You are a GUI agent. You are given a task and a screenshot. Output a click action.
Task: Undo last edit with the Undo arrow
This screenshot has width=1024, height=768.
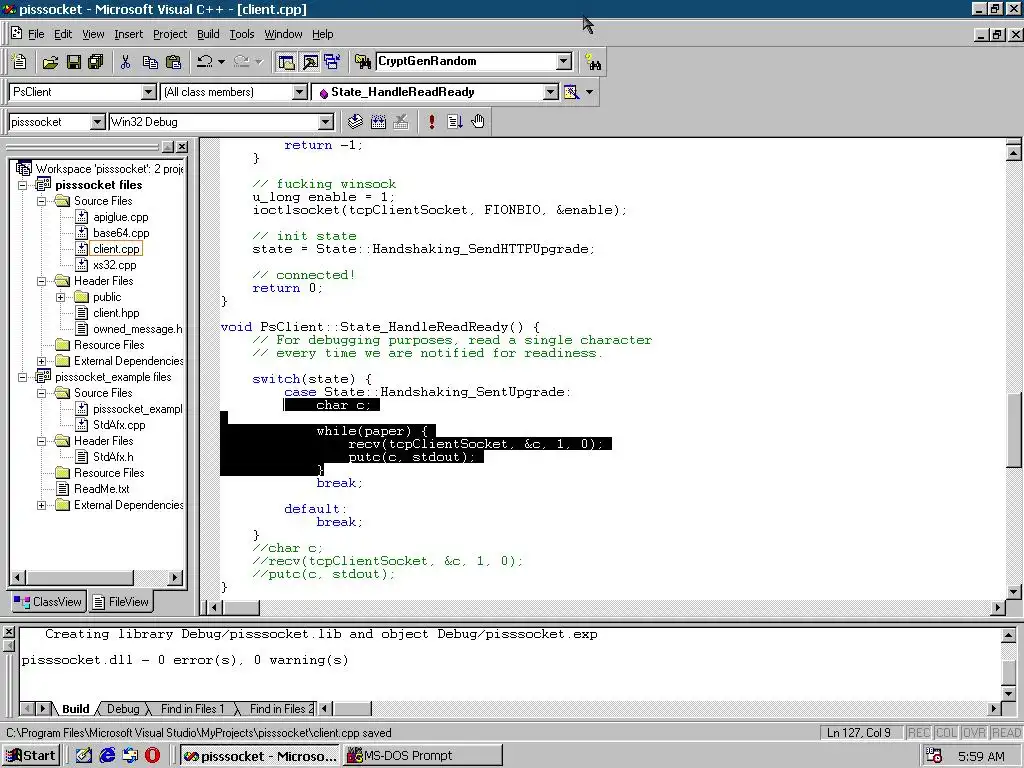click(x=204, y=61)
